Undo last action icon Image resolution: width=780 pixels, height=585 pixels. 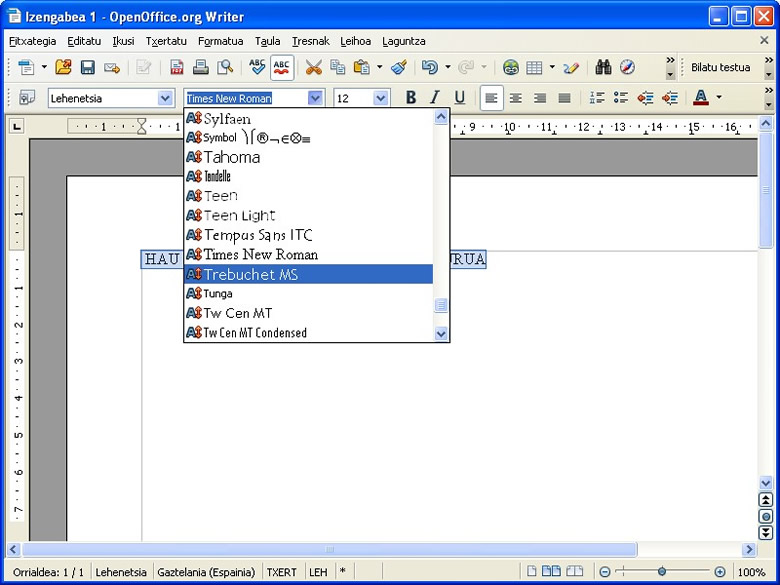click(x=430, y=67)
